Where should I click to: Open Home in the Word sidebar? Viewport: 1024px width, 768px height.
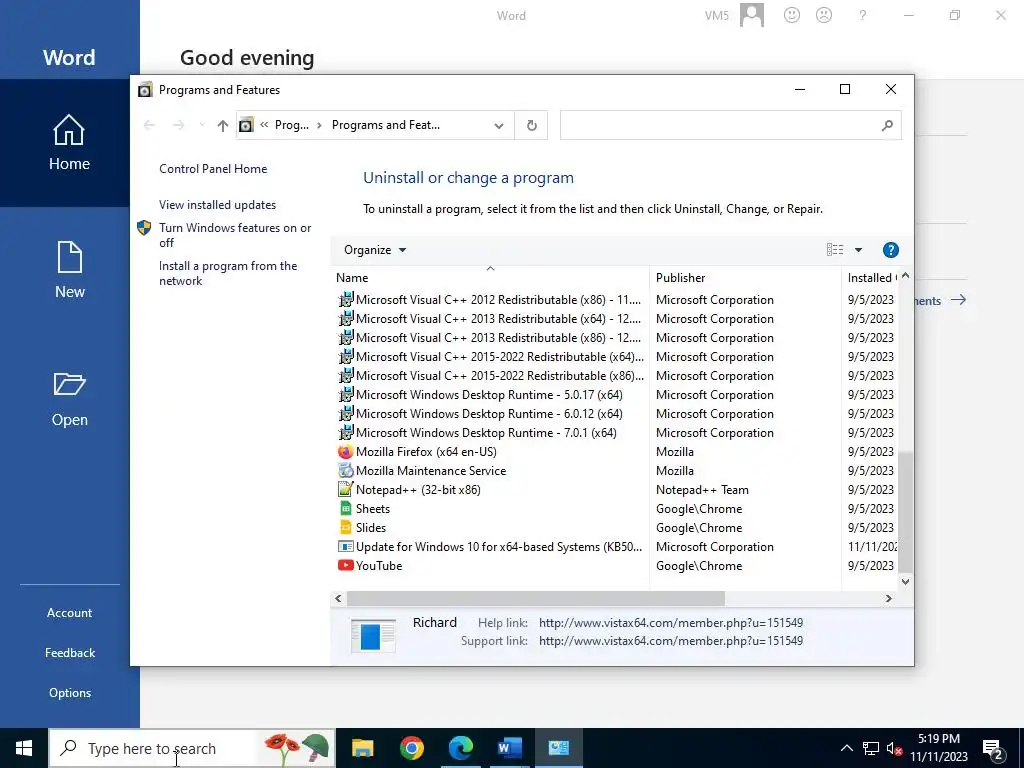click(69, 143)
